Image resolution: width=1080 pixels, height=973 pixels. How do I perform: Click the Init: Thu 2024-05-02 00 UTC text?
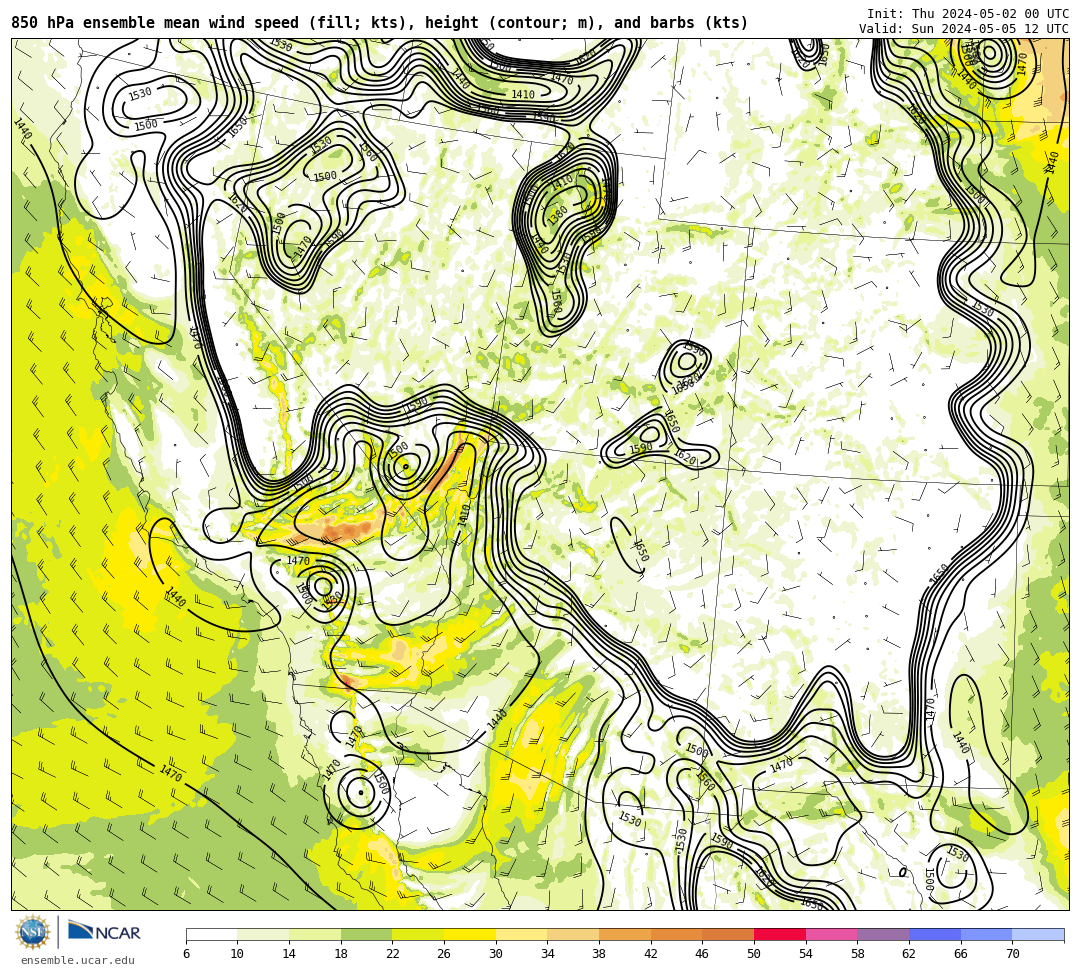point(968,14)
